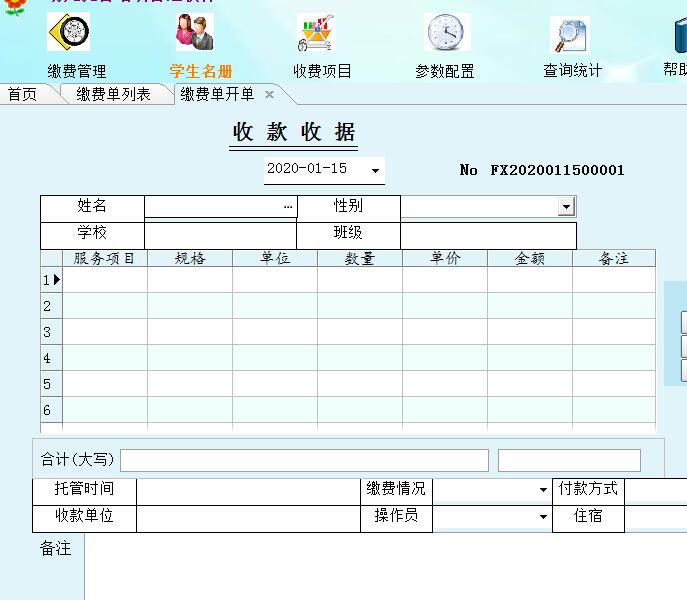Image resolution: width=687 pixels, height=600 pixels.
Task: Select grid row 4 header
Action: pos(51,358)
